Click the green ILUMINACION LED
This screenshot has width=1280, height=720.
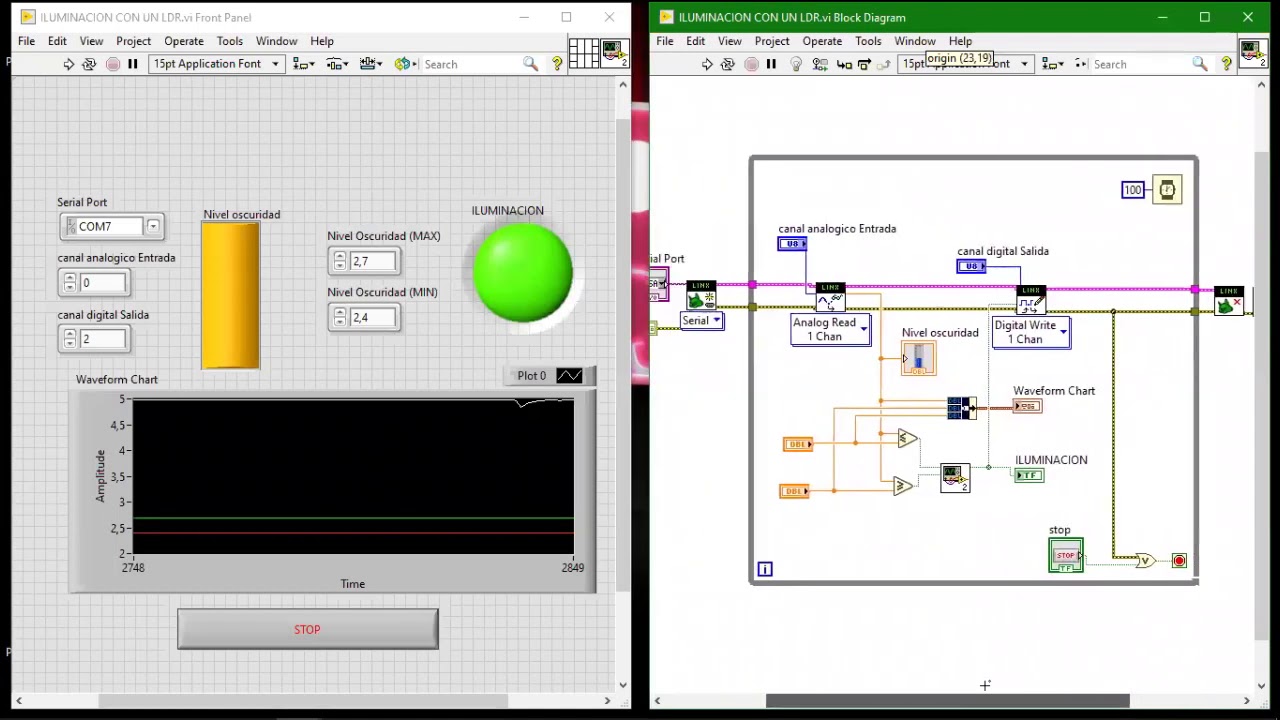click(x=523, y=273)
